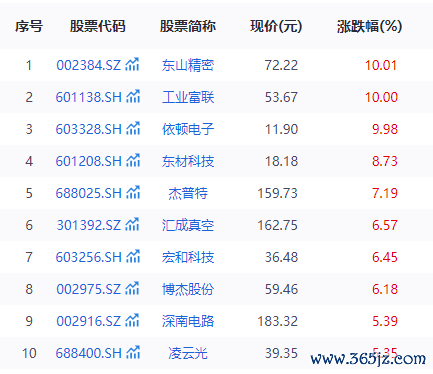Screen dimensions: 433x374
Task: Click the 现价(元) column header
Action: point(276,26)
